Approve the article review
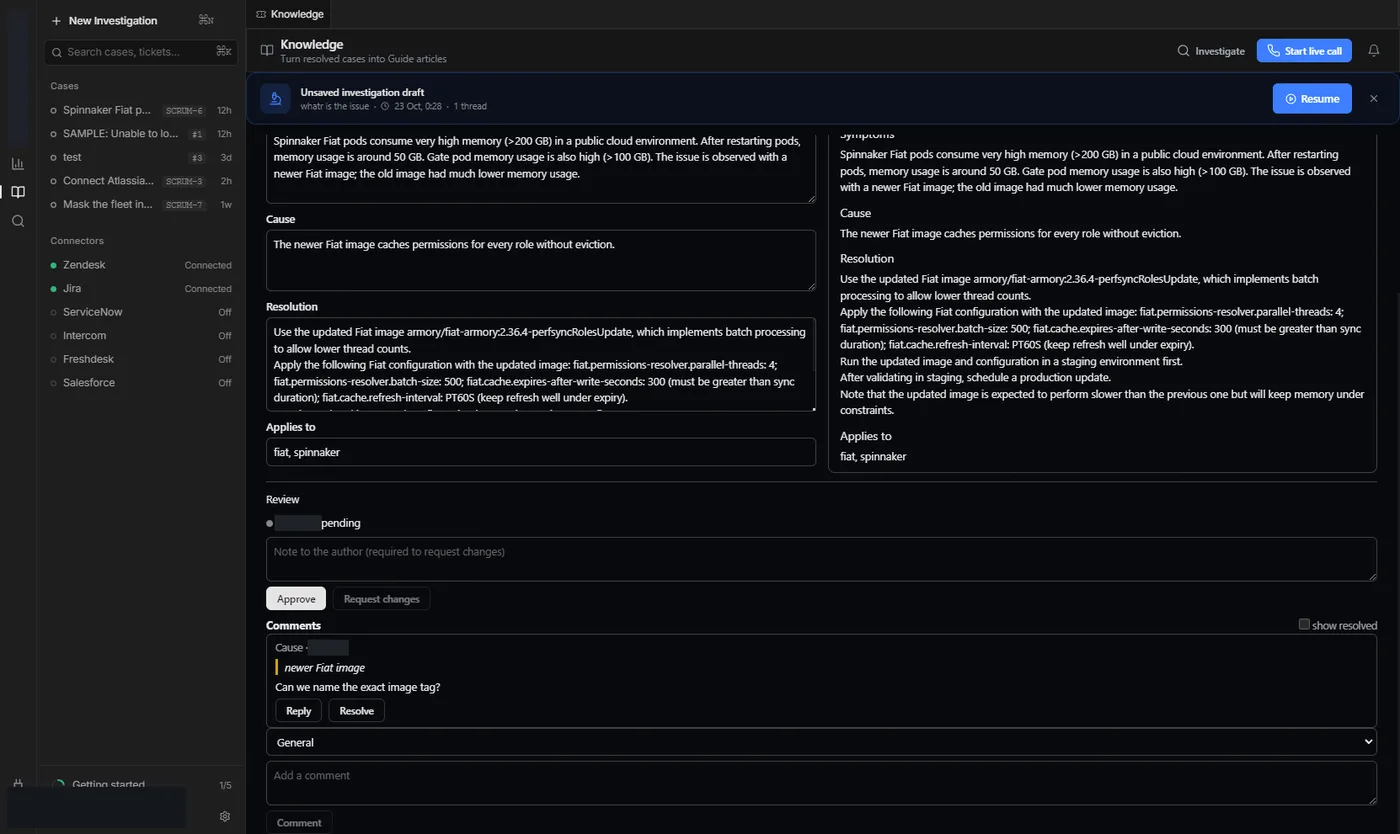 pyautogui.click(x=296, y=599)
